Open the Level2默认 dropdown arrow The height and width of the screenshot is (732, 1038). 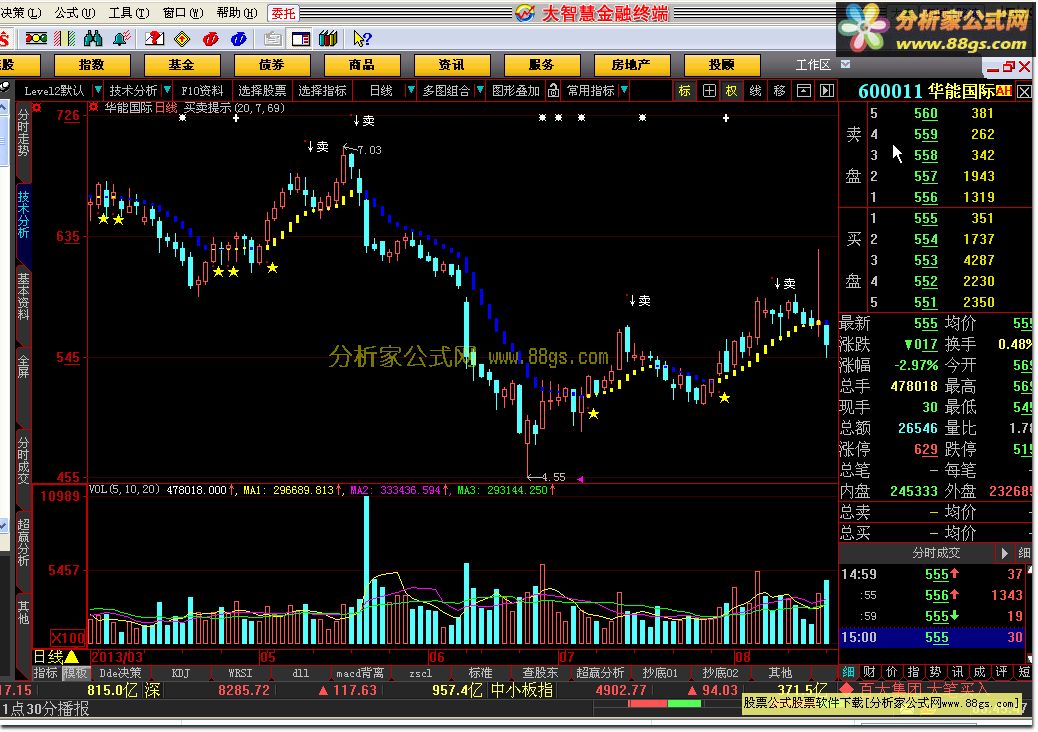(x=98, y=89)
